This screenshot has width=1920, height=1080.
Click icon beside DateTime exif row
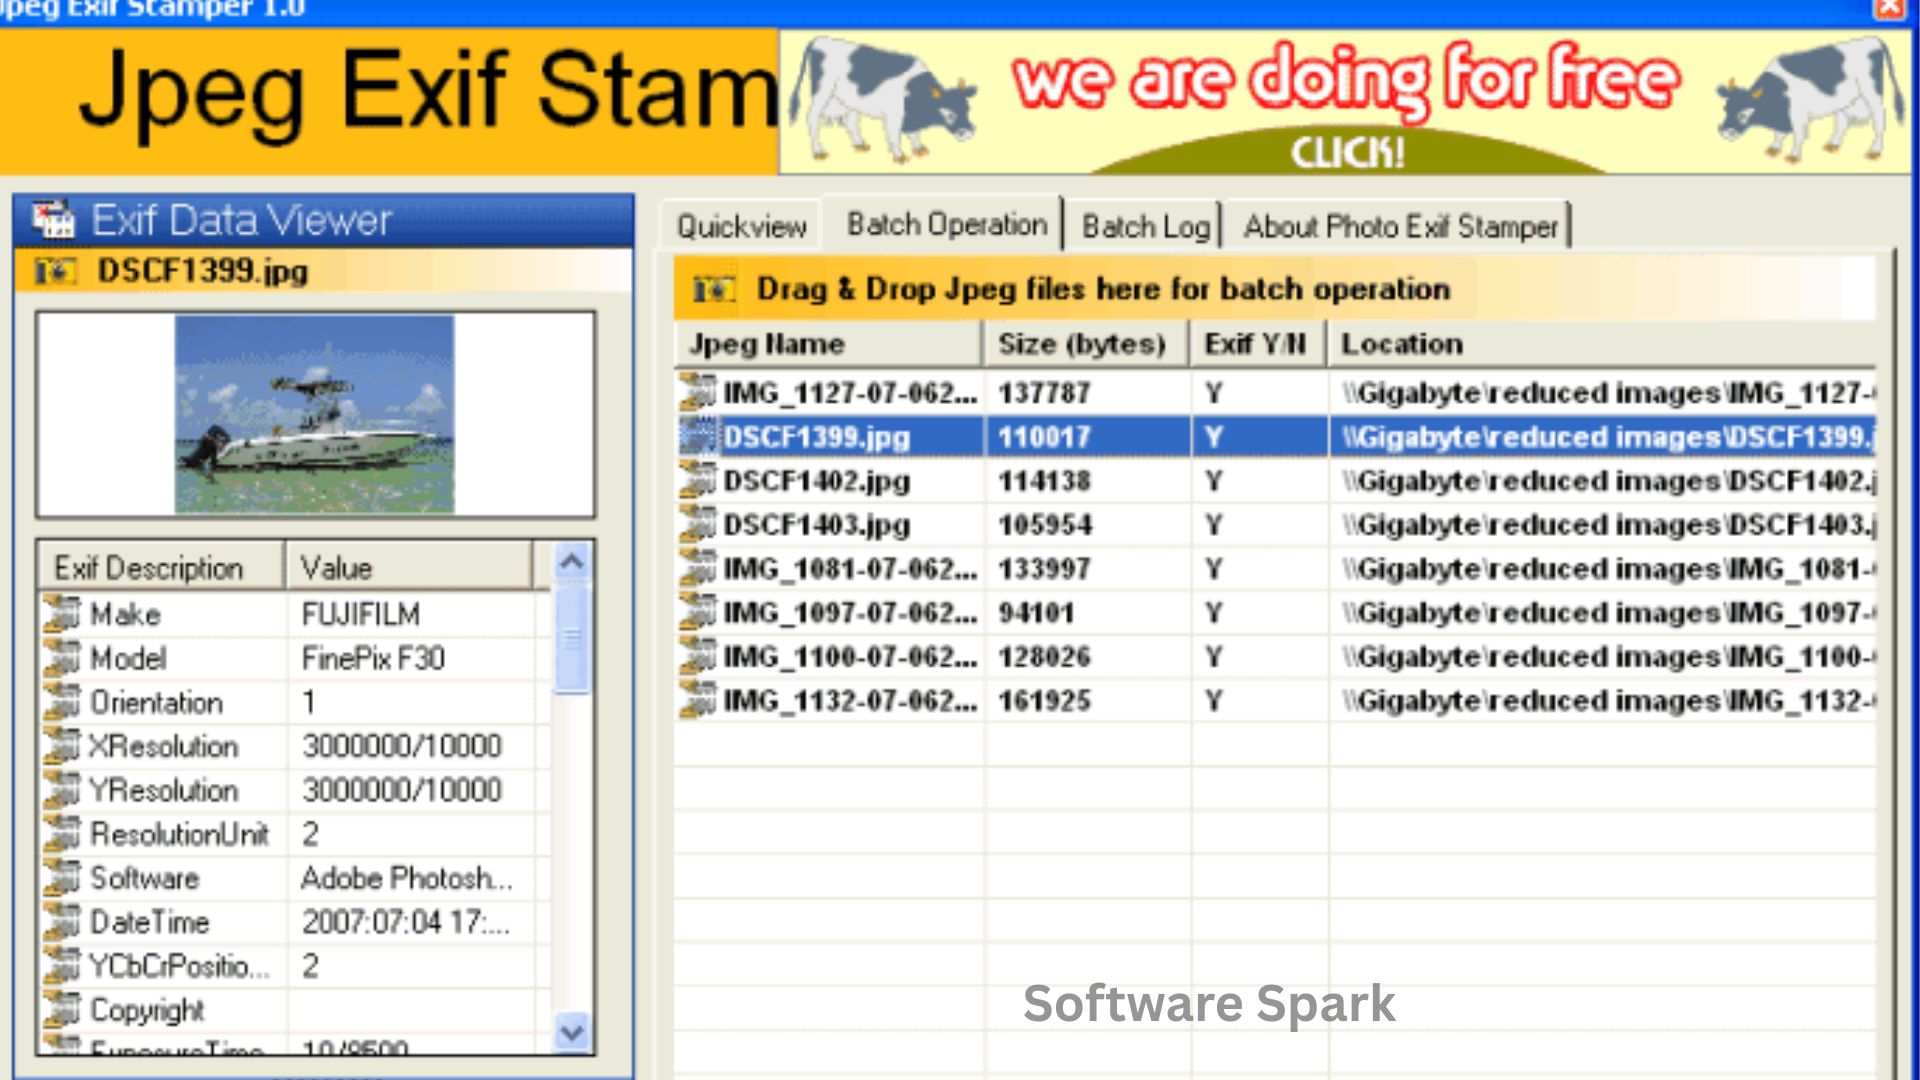pyautogui.click(x=62, y=922)
